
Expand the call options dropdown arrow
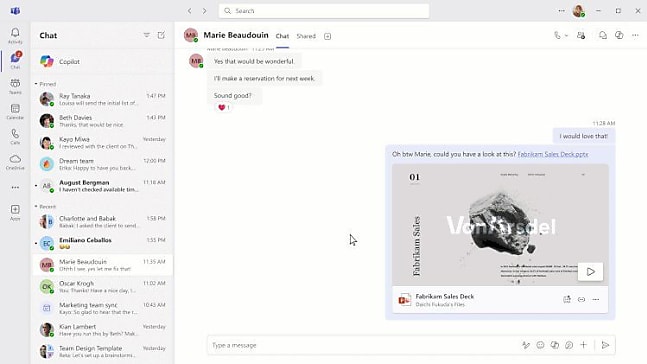coord(567,35)
